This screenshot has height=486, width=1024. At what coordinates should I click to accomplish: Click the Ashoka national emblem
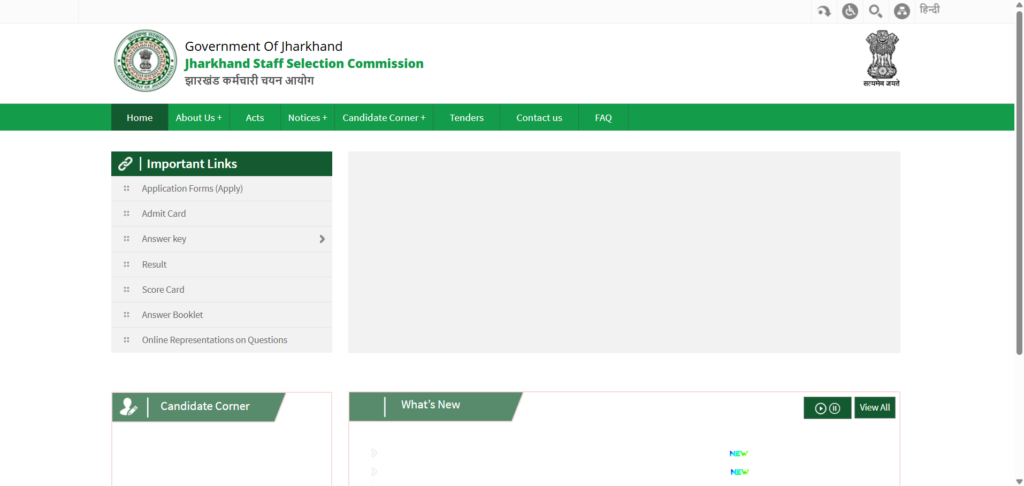point(881,59)
